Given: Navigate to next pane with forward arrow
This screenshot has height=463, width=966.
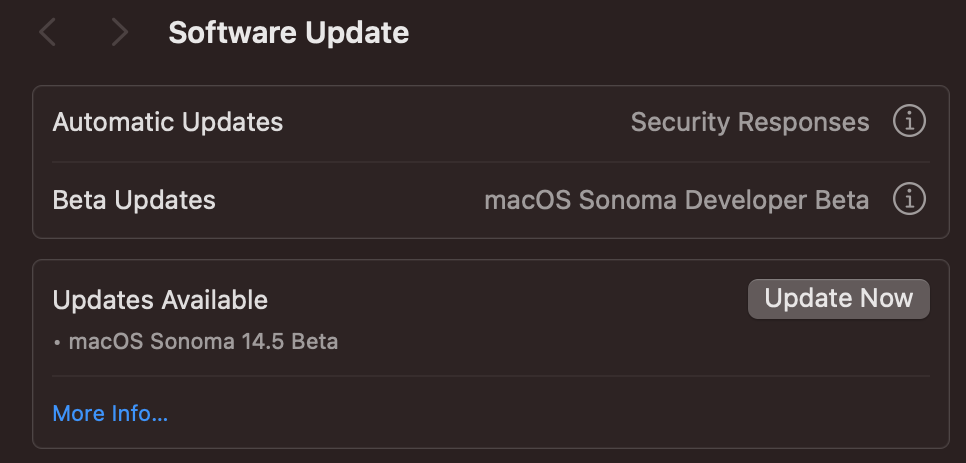Looking at the screenshot, I should pos(120,32).
